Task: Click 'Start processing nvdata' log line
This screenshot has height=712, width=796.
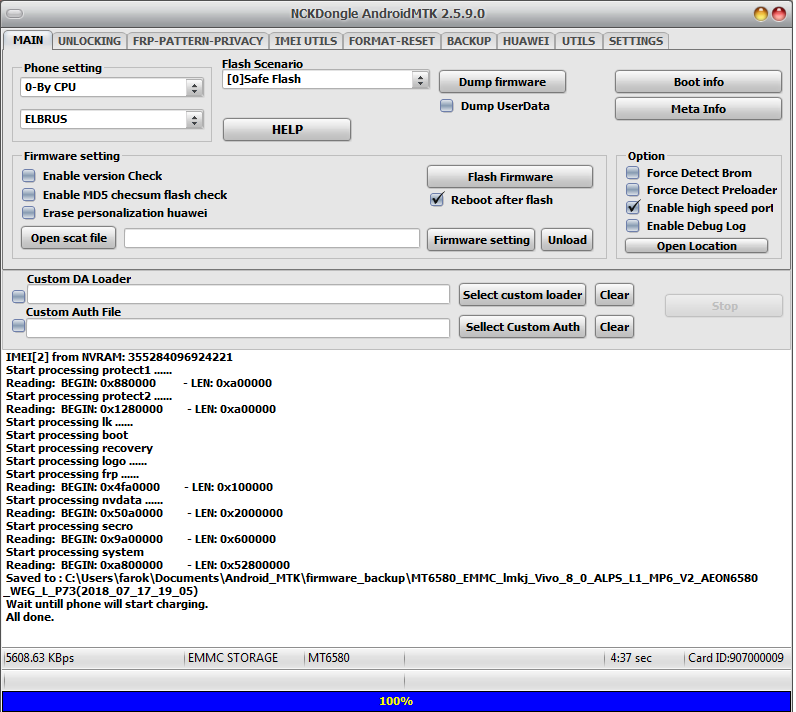Action: [84, 500]
